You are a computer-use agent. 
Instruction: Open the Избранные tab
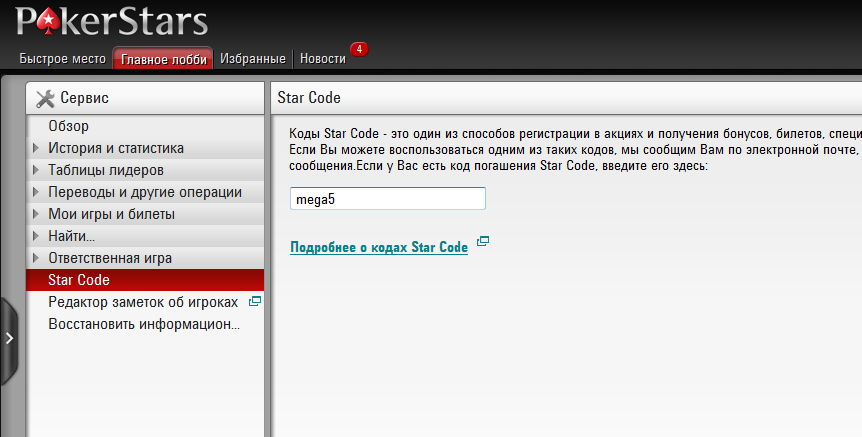click(x=253, y=59)
